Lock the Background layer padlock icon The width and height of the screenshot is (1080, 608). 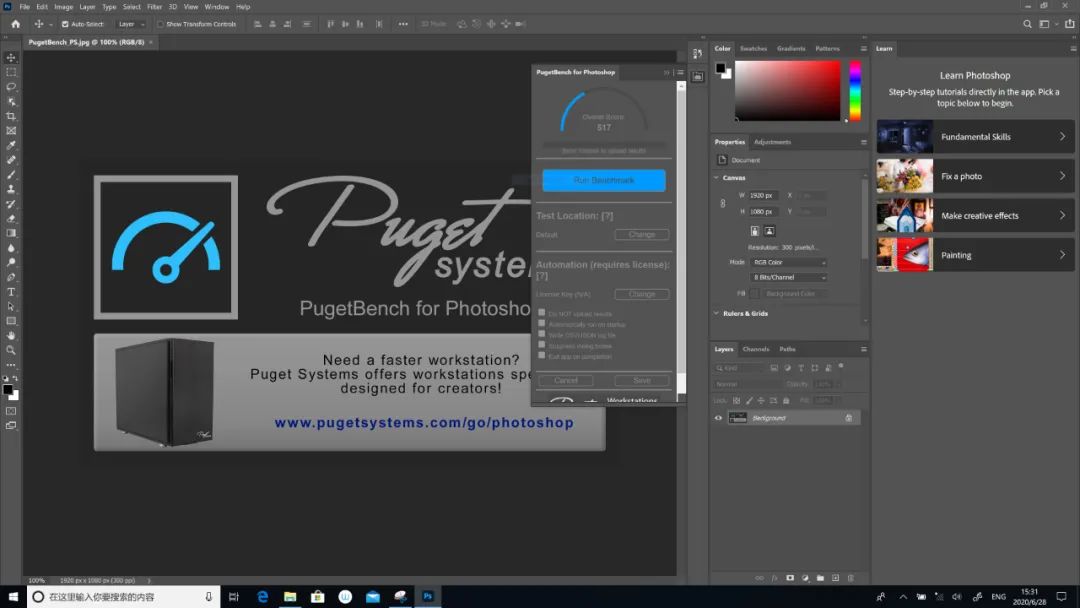[849, 418]
